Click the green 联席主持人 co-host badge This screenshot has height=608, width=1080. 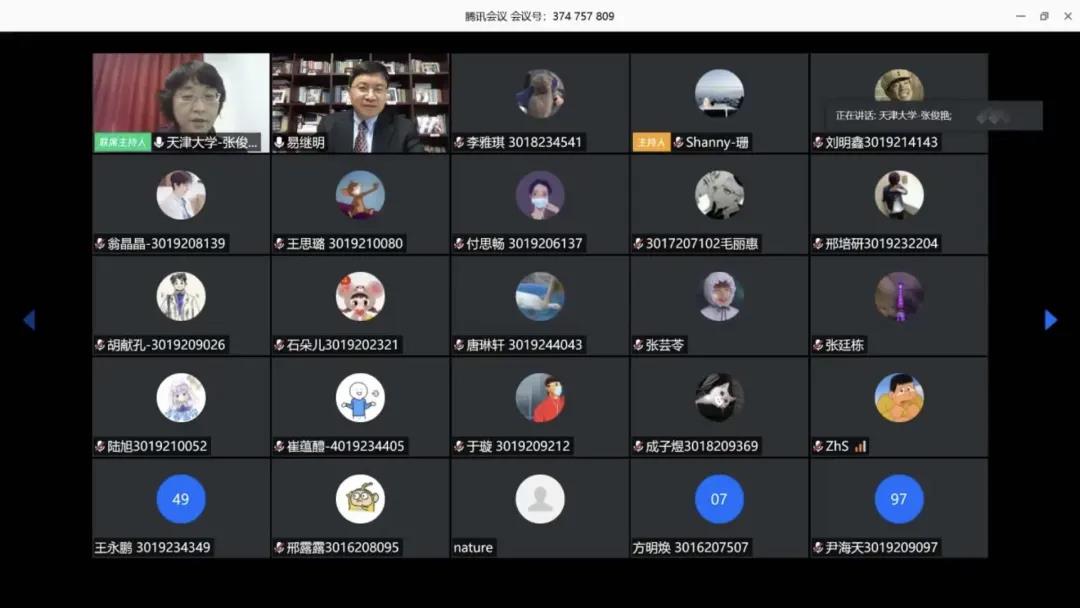pyautogui.click(x=121, y=142)
